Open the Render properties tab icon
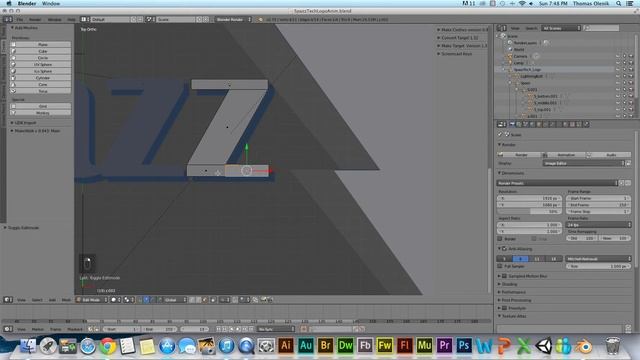The width and height of the screenshot is (640, 360). point(512,124)
